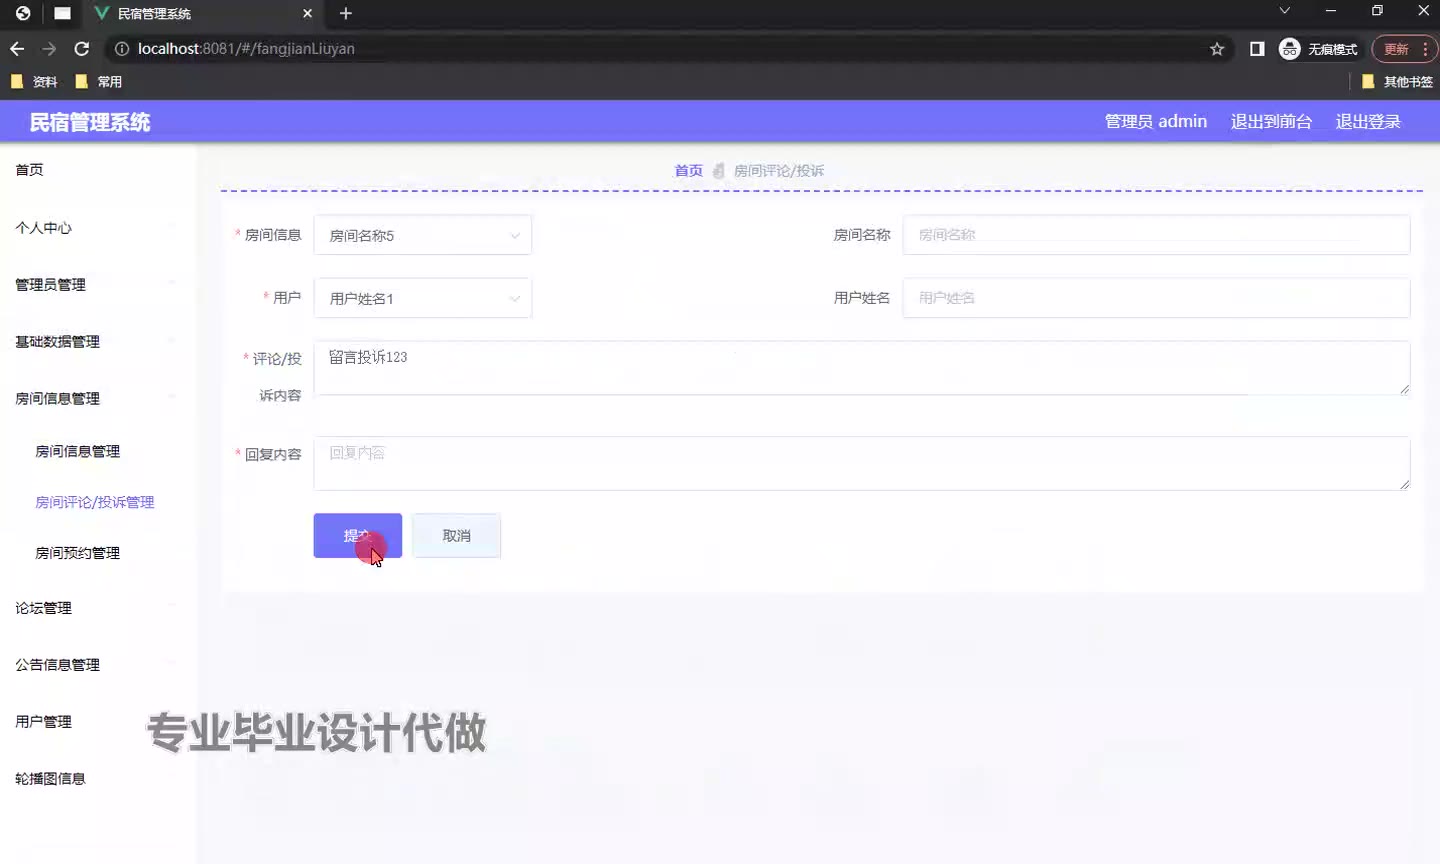
Task: Bookmark this page with star icon
Action: [1217, 49]
